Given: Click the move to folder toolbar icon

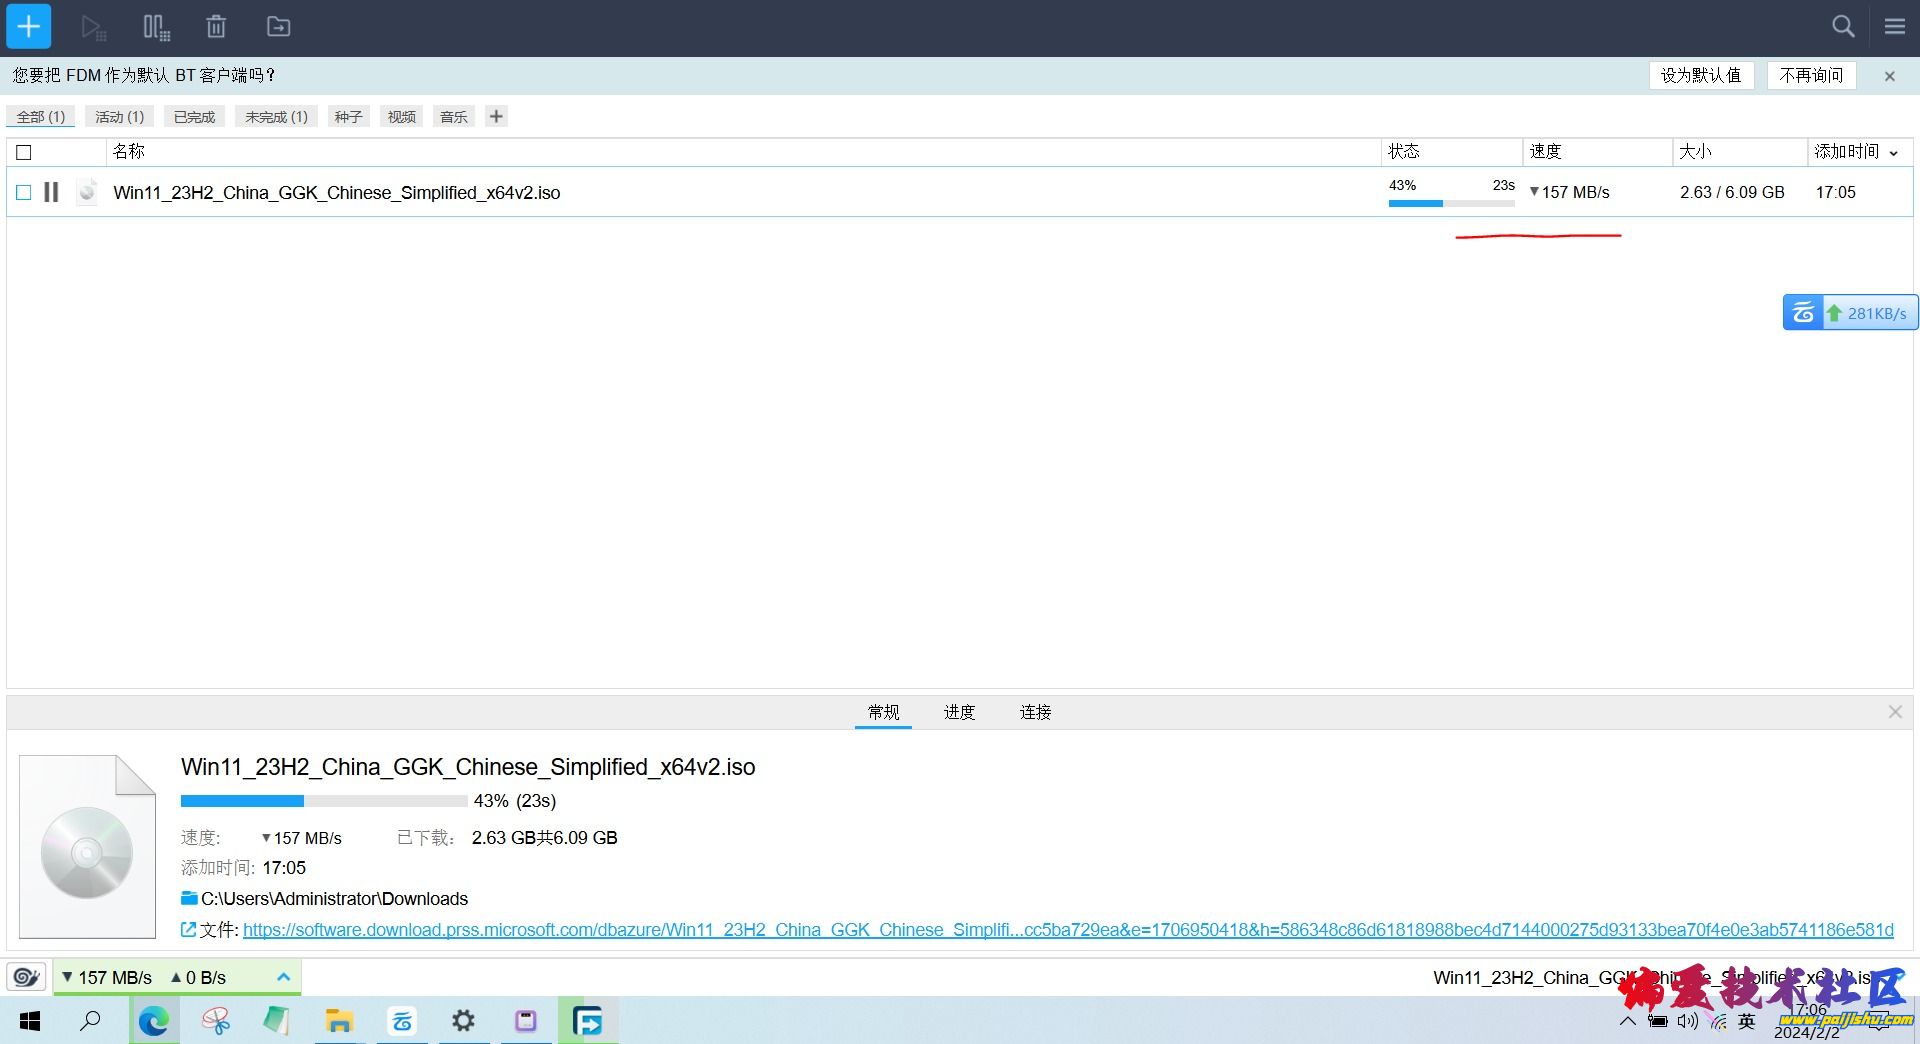Looking at the screenshot, I should pos(278,27).
